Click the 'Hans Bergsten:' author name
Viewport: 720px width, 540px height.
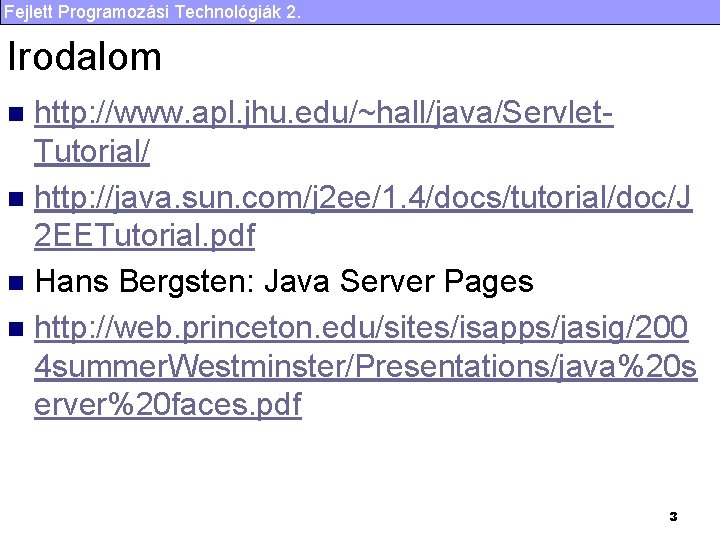[x=144, y=282]
